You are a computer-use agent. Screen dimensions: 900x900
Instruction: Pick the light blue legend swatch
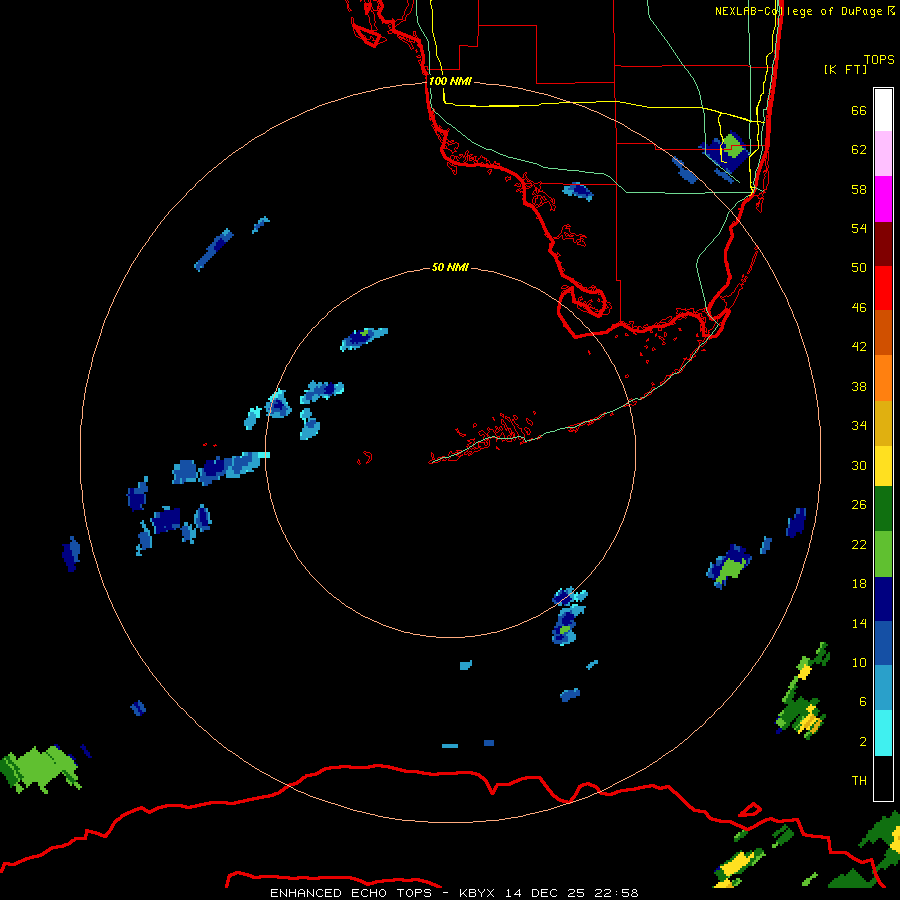point(883,688)
